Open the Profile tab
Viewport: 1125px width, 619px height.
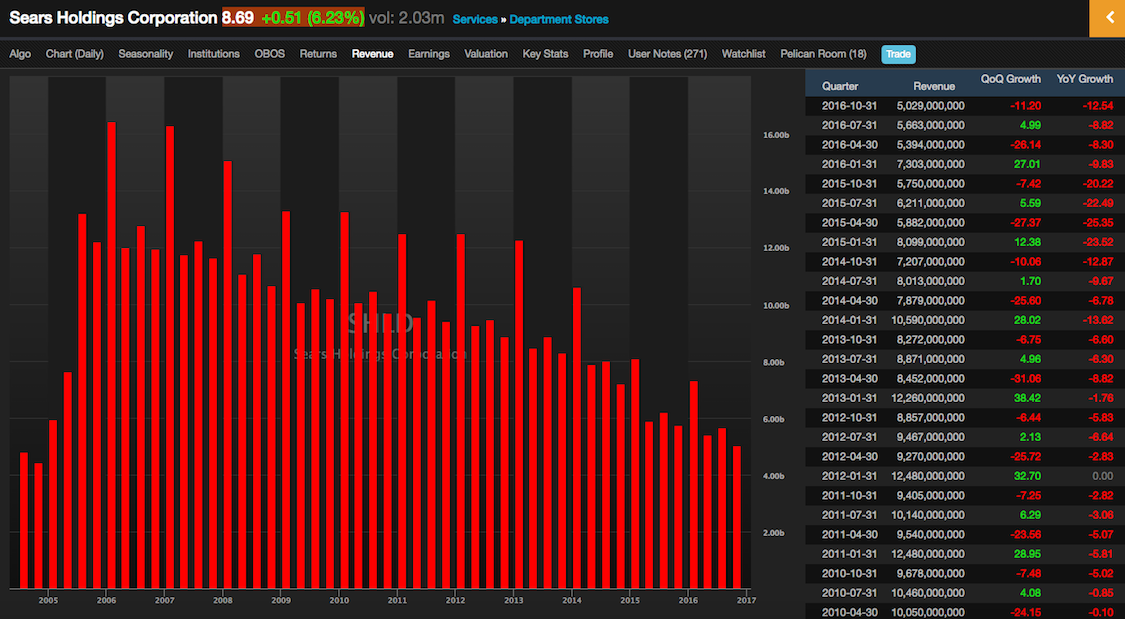coord(598,54)
